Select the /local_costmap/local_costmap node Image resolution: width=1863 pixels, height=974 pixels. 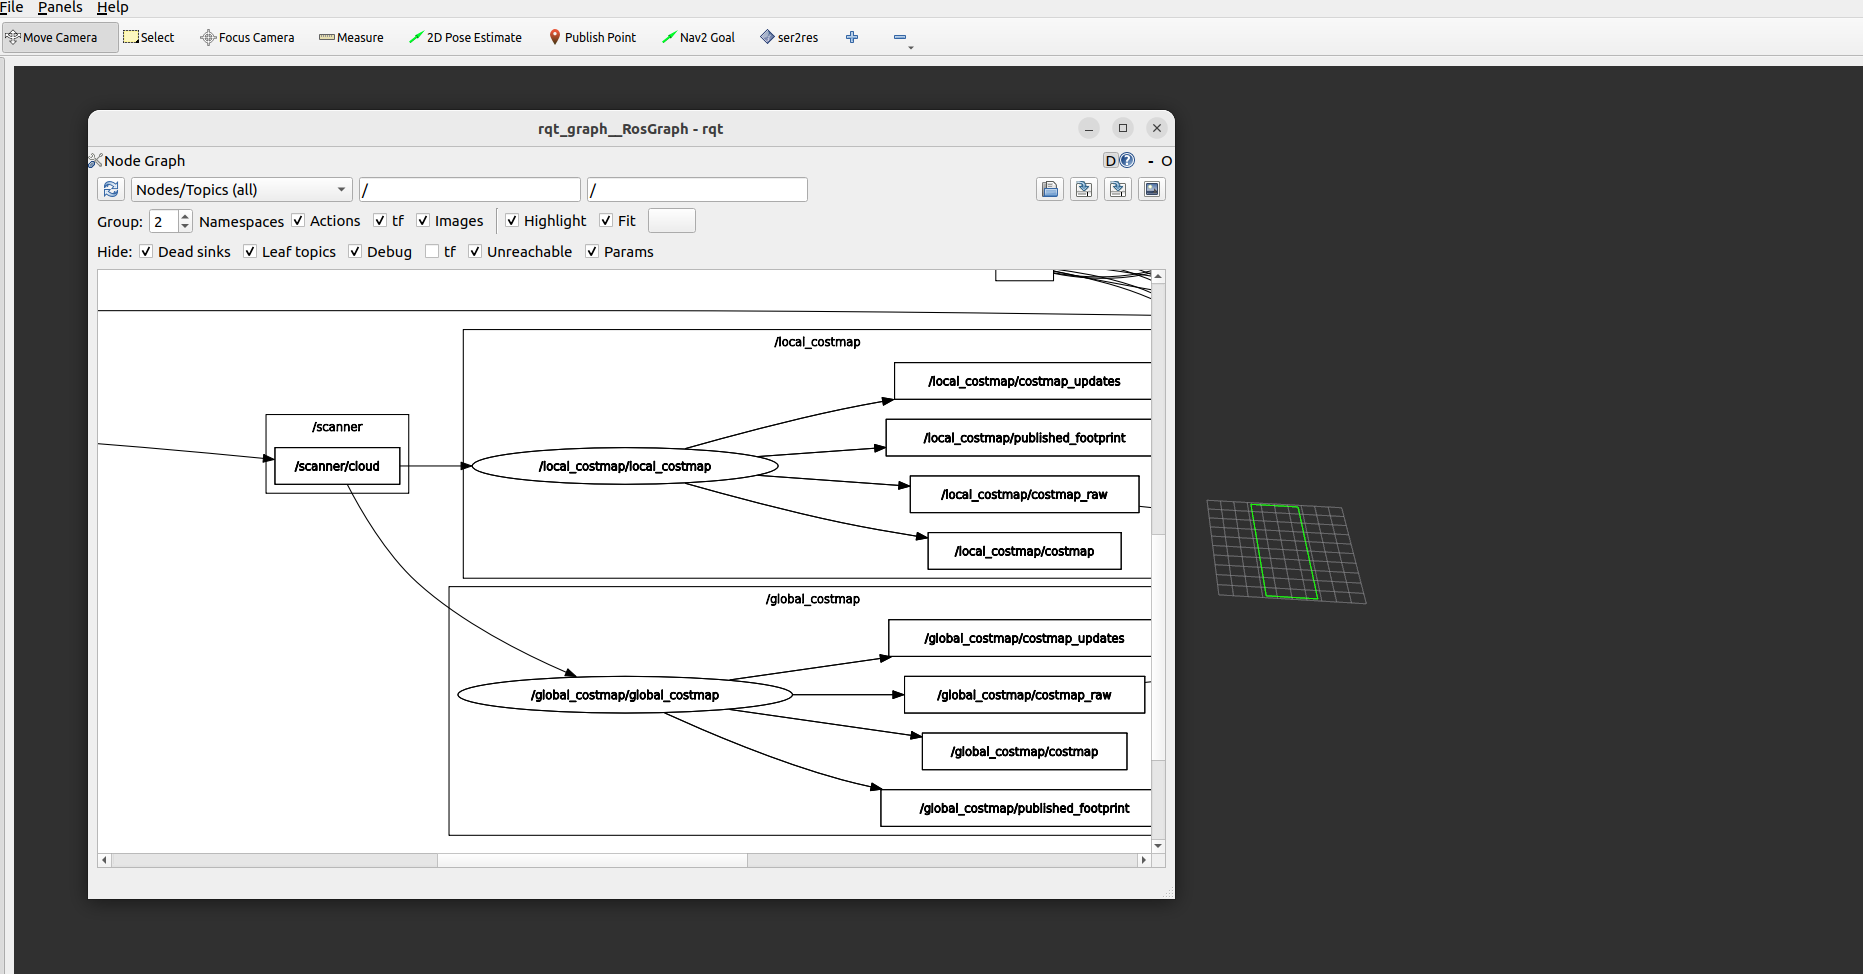click(625, 466)
